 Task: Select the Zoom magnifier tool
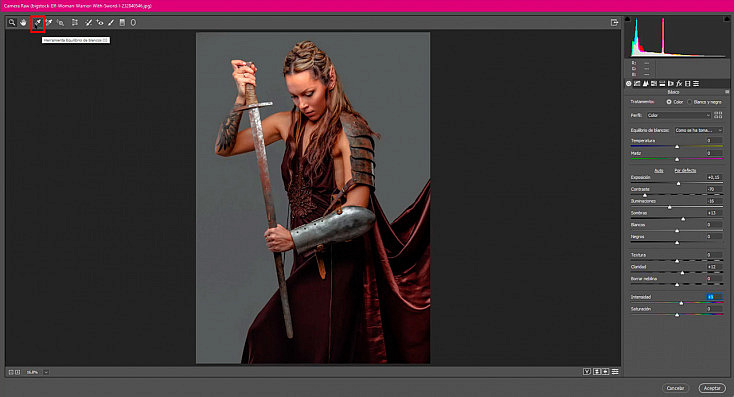(x=12, y=22)
